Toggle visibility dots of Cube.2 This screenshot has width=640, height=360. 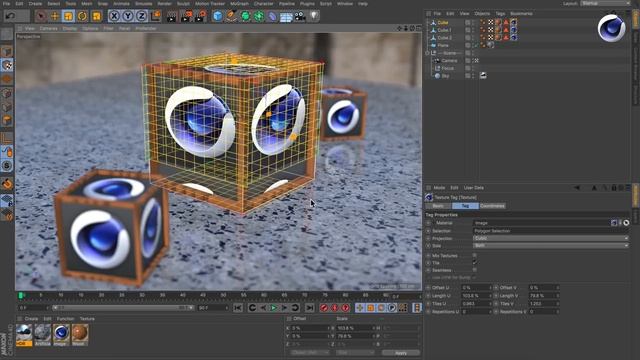[x=473, y=38]
